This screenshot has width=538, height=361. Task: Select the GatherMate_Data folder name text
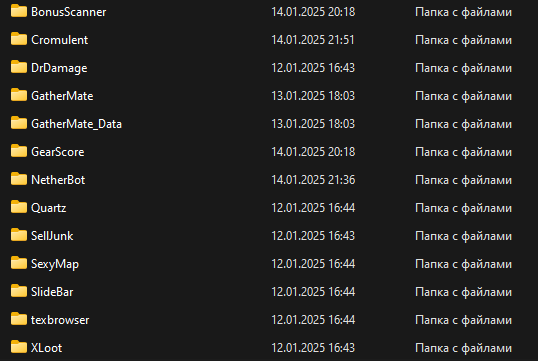point(76,124)
